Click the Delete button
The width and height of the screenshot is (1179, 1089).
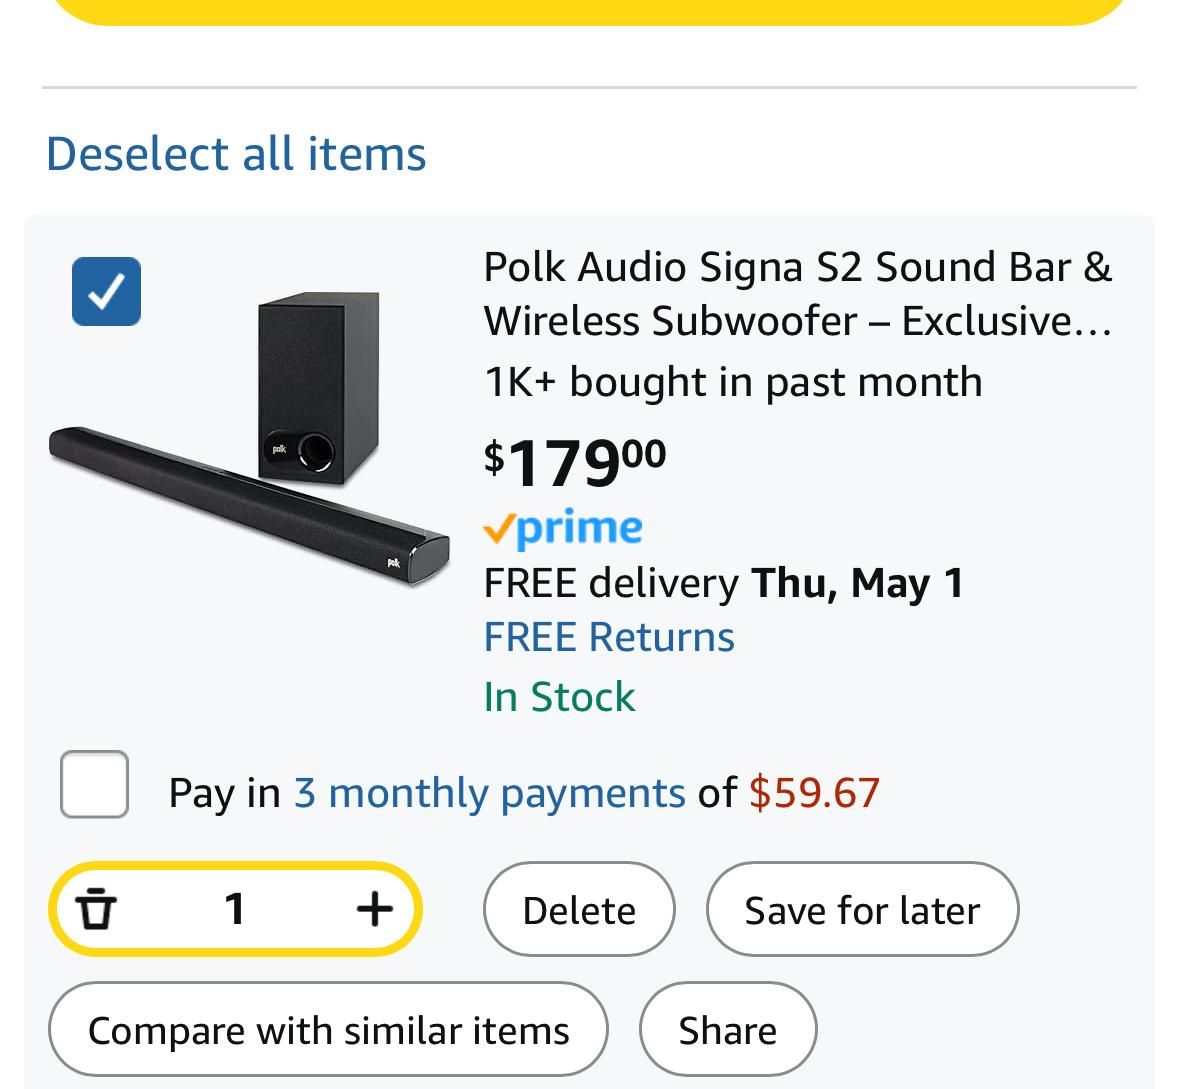coord(579,909)
